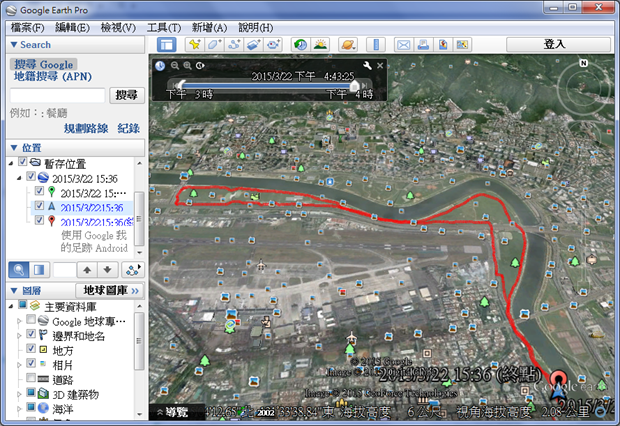Image resolution: width=620 pixels, height=426 pixels.
Task: Move selected place down arrow button
Action: tap(107, 270)
